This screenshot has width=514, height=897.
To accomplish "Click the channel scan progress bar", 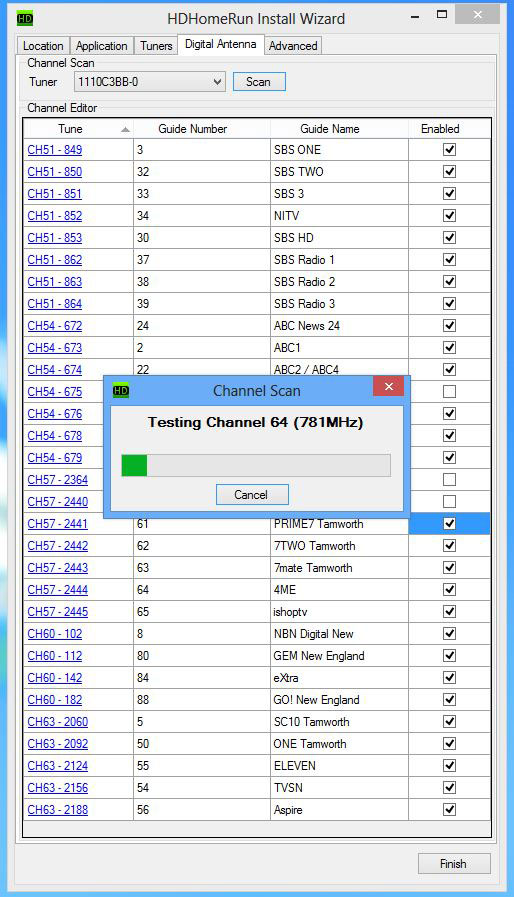I will coord(256,465).
